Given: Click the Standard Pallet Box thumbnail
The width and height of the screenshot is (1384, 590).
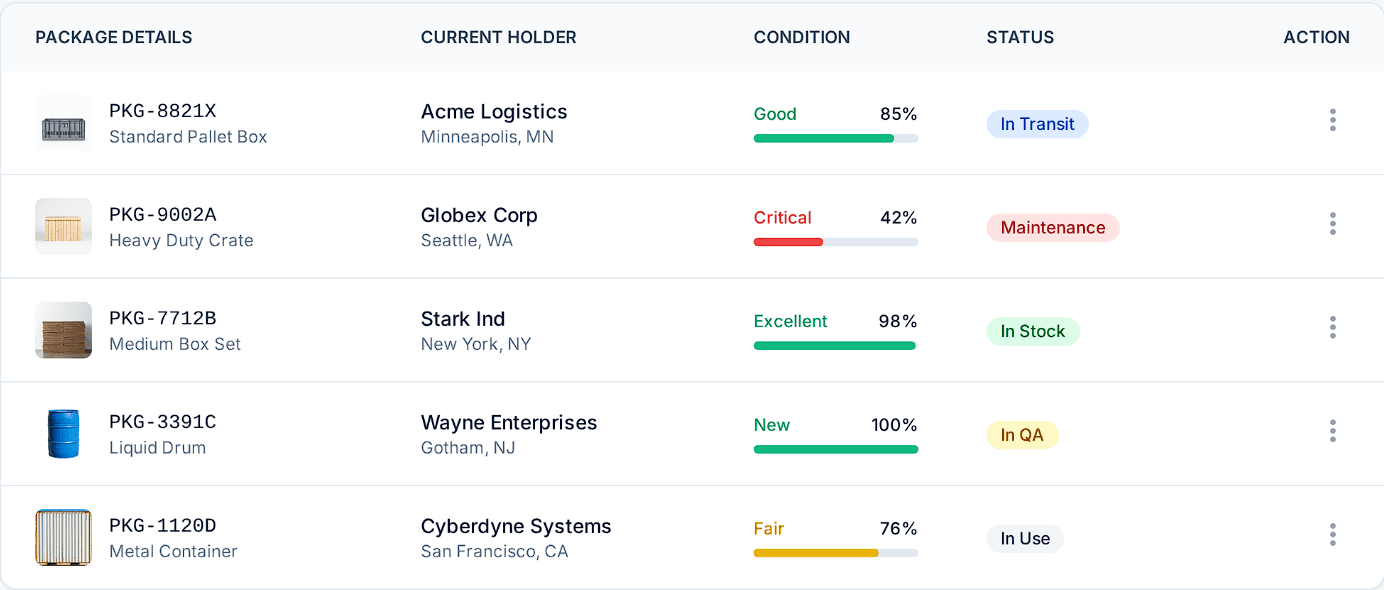Looking at the screenshot, I should click(63, 123).
